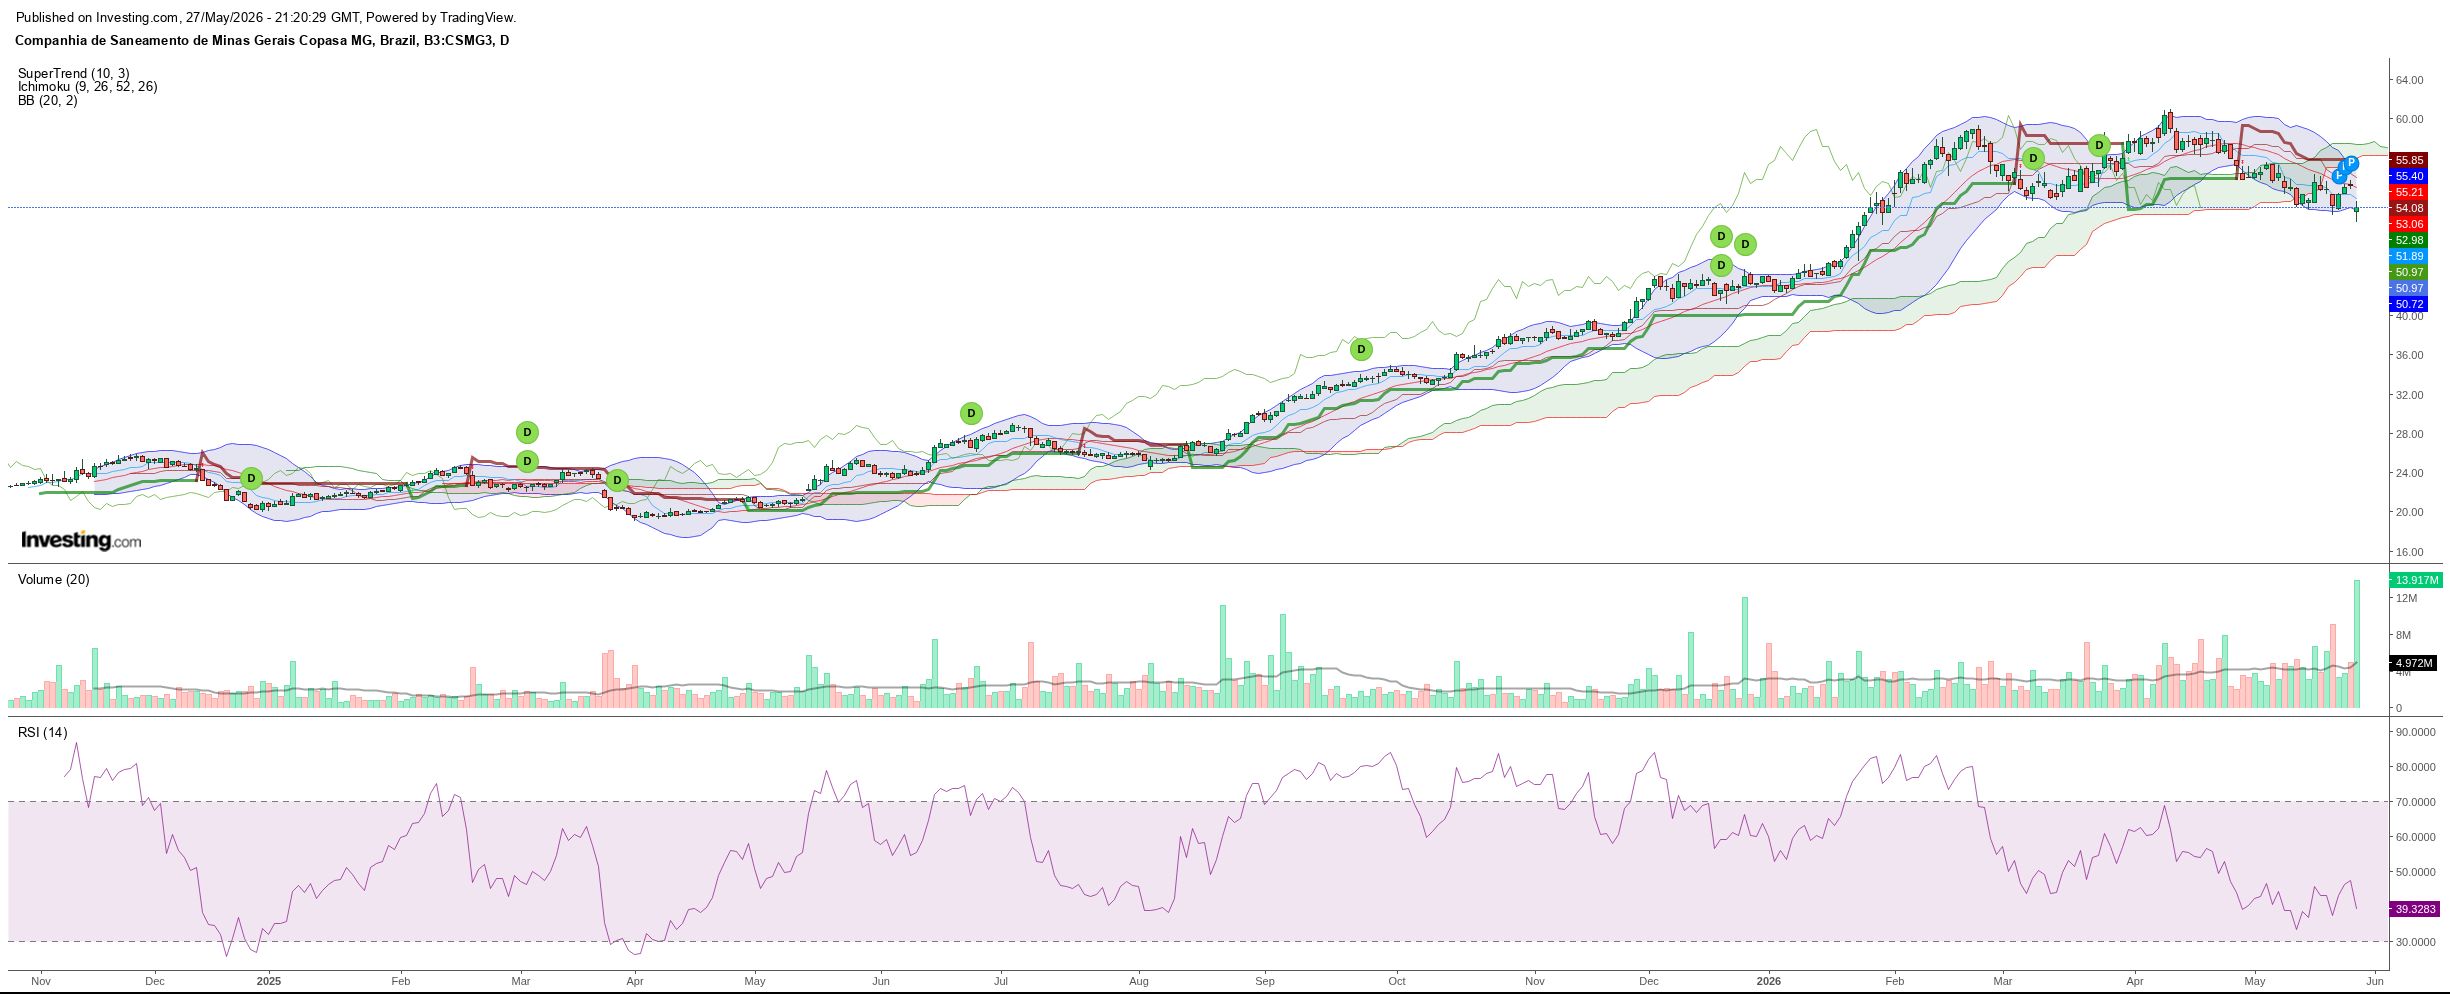Select the lower D marker of the March 2025 stacked pair

(527, 461)
